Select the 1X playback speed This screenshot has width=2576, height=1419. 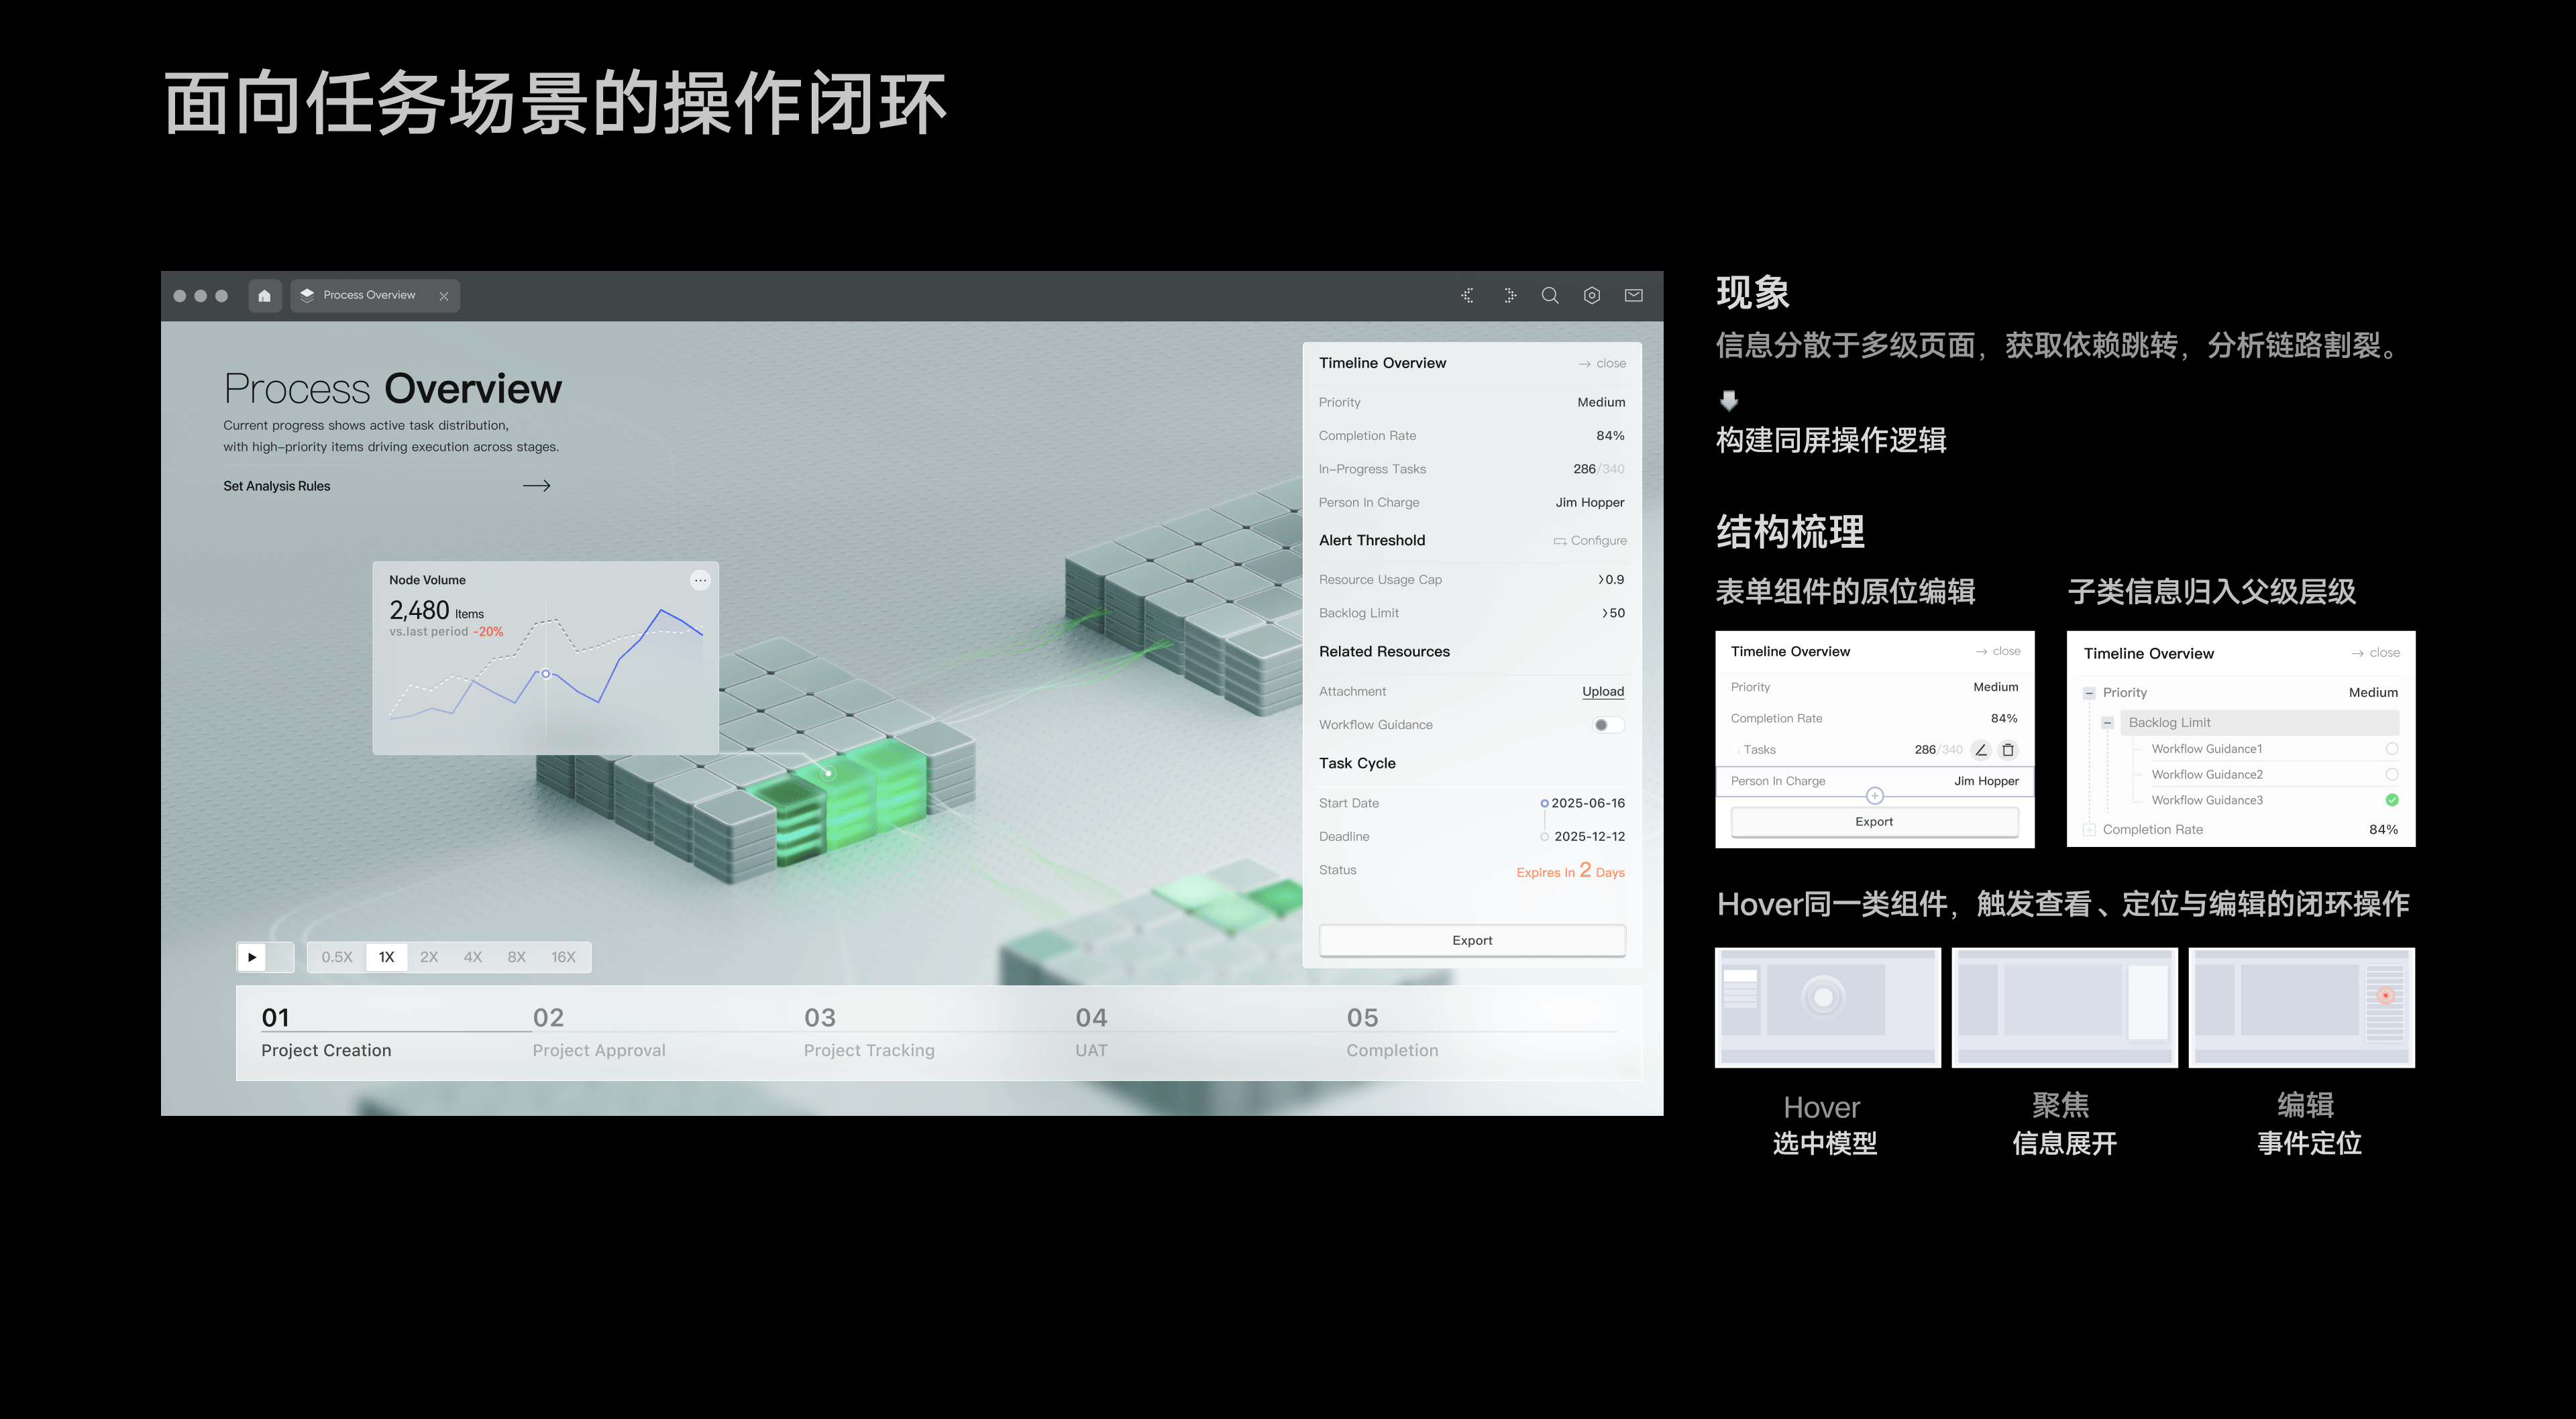387,957
